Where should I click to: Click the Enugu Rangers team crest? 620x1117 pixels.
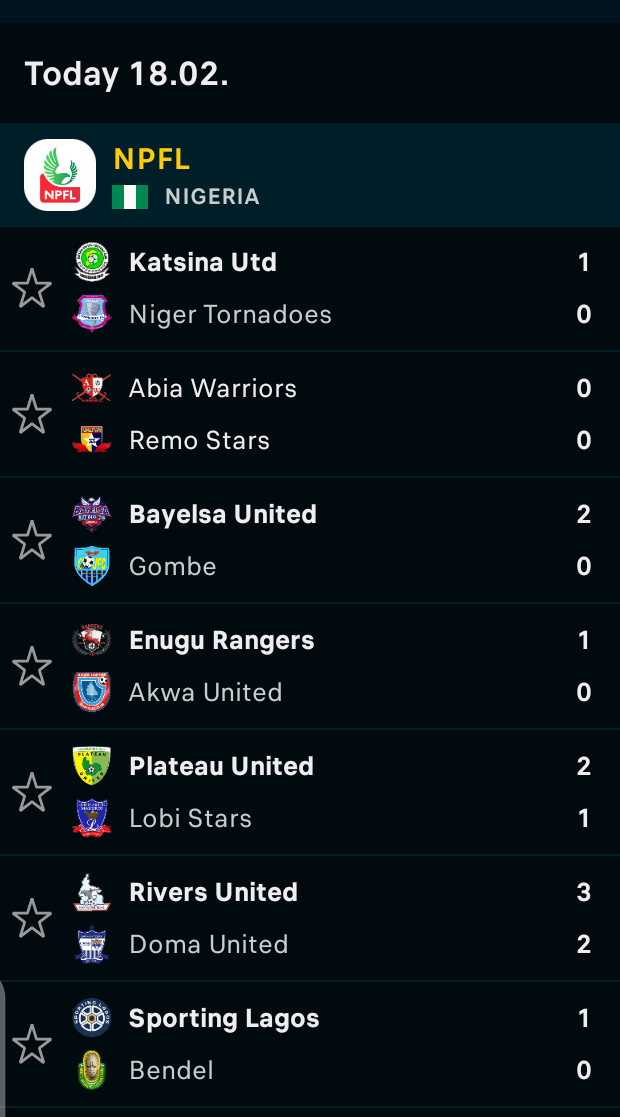click(92, 640)
